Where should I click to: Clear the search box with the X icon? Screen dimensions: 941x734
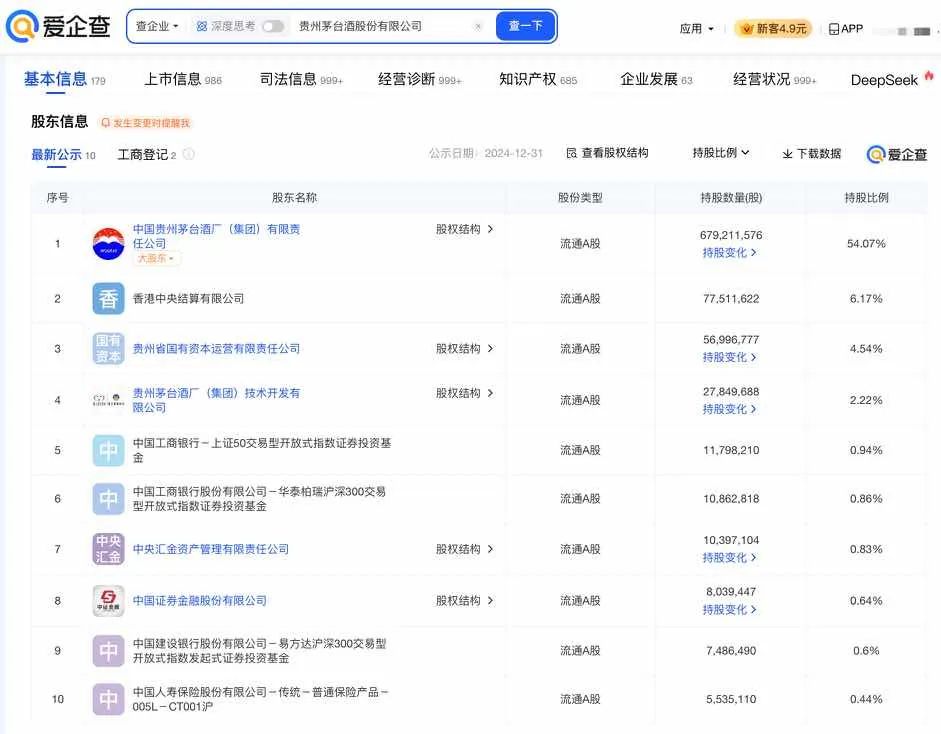(477, 26)
